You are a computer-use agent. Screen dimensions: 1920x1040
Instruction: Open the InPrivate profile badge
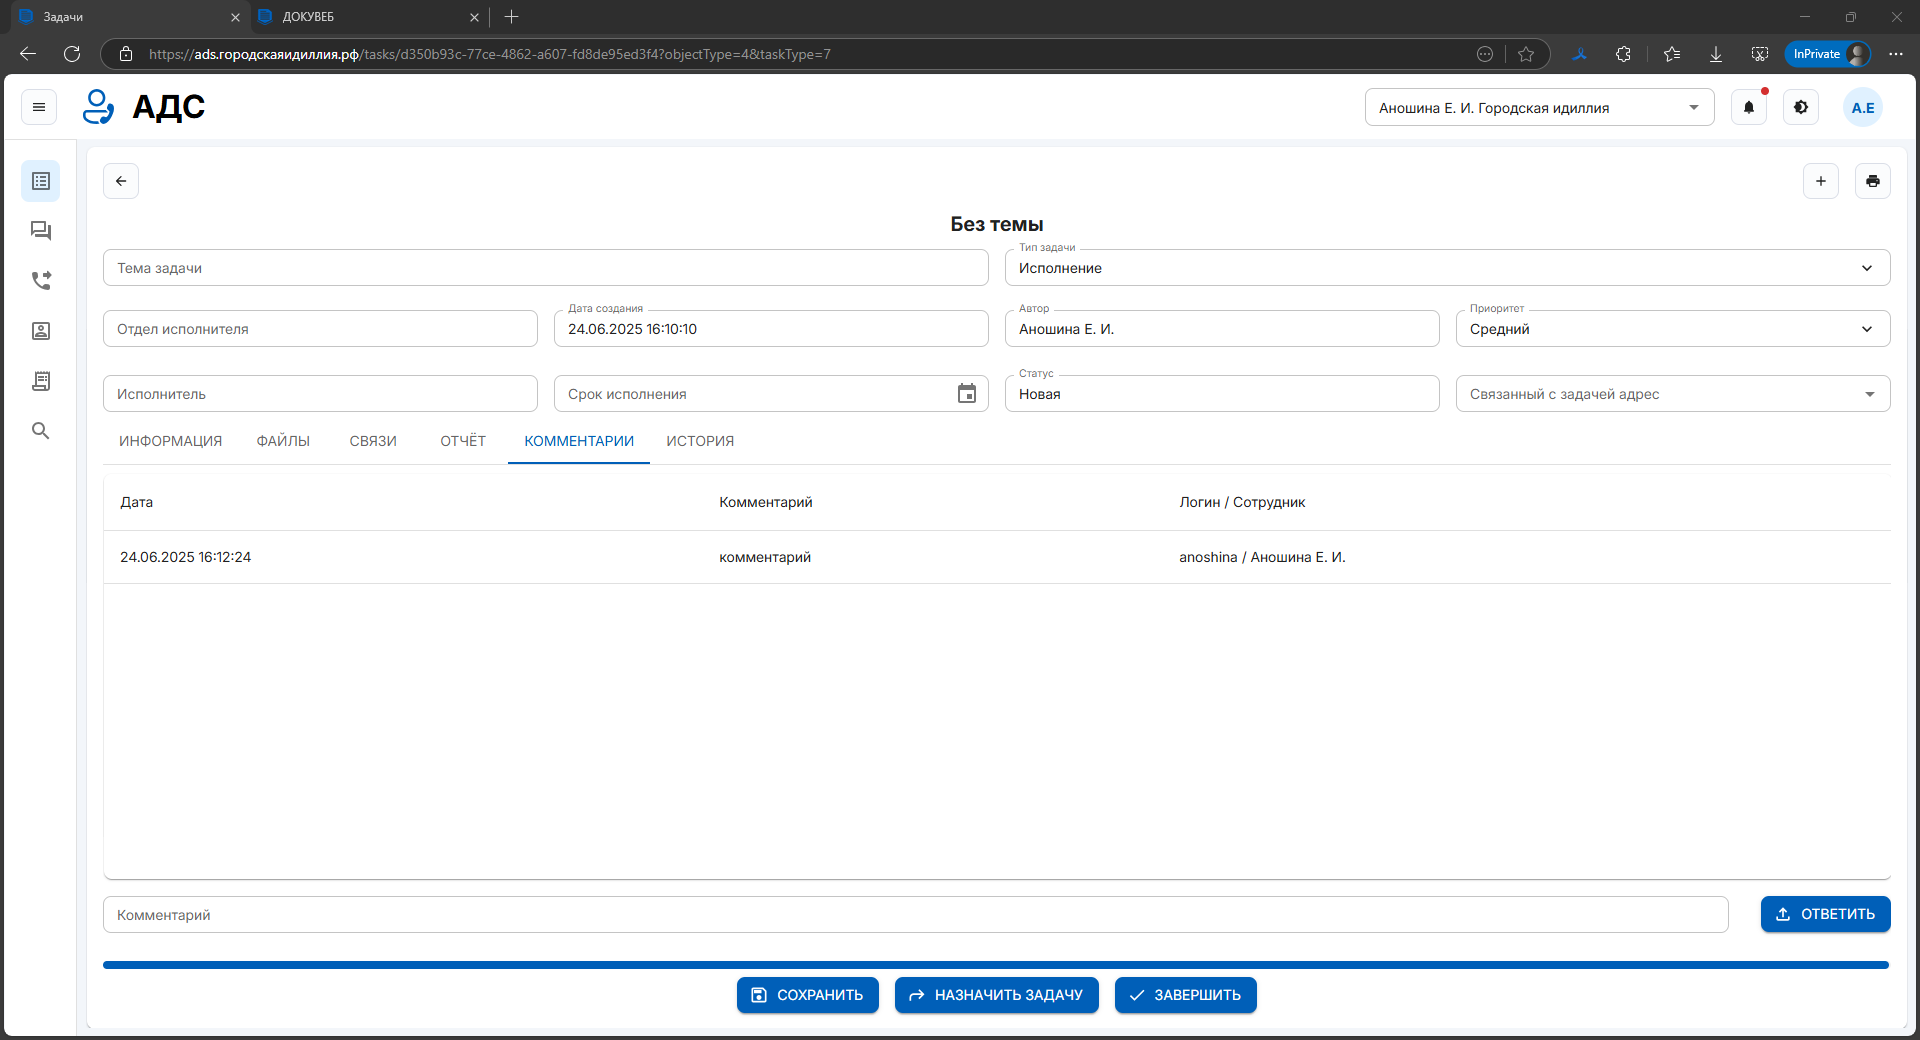1829,54
